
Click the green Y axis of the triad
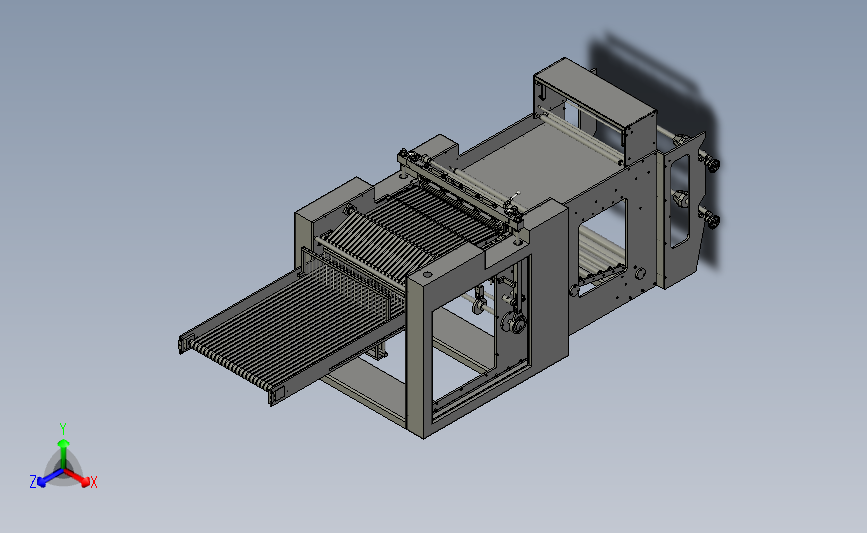(63, 453)
